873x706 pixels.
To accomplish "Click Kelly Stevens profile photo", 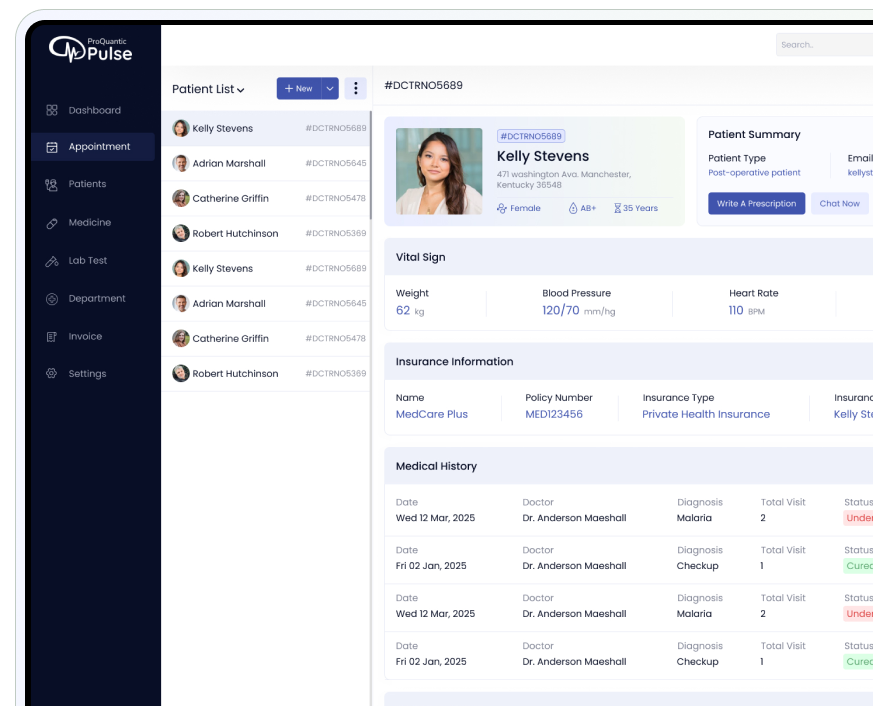I will [439, 171].
